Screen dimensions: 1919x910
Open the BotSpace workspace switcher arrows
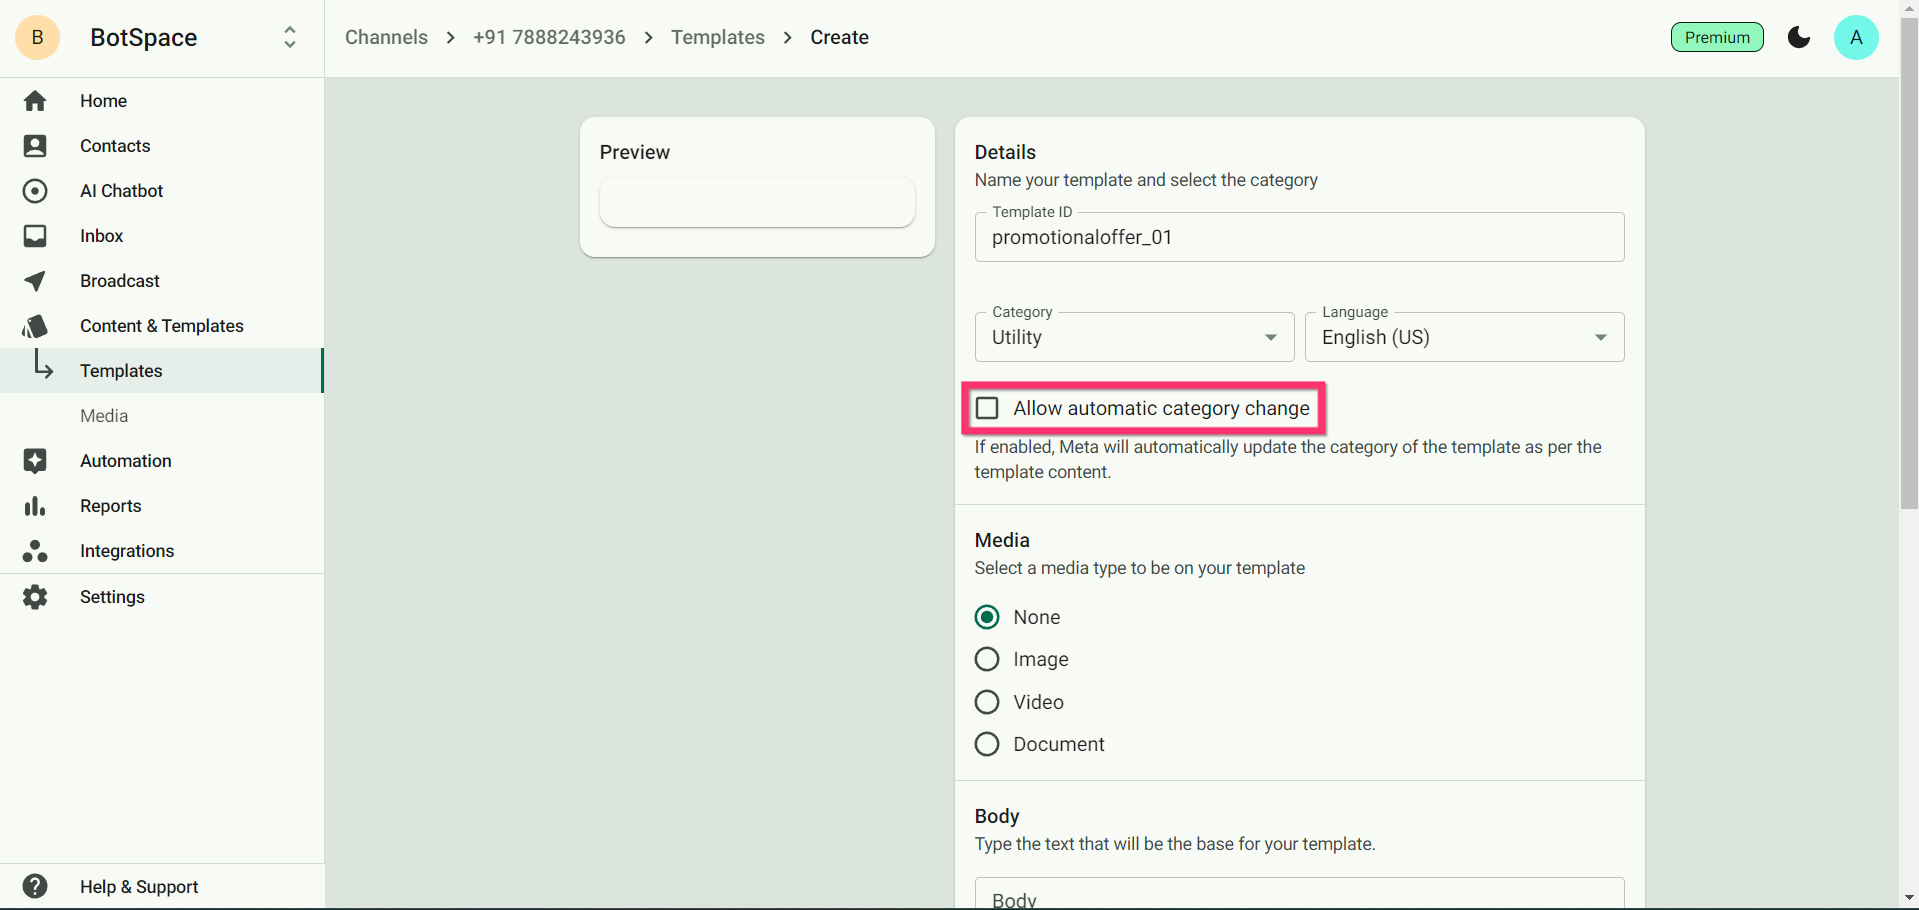290,38
